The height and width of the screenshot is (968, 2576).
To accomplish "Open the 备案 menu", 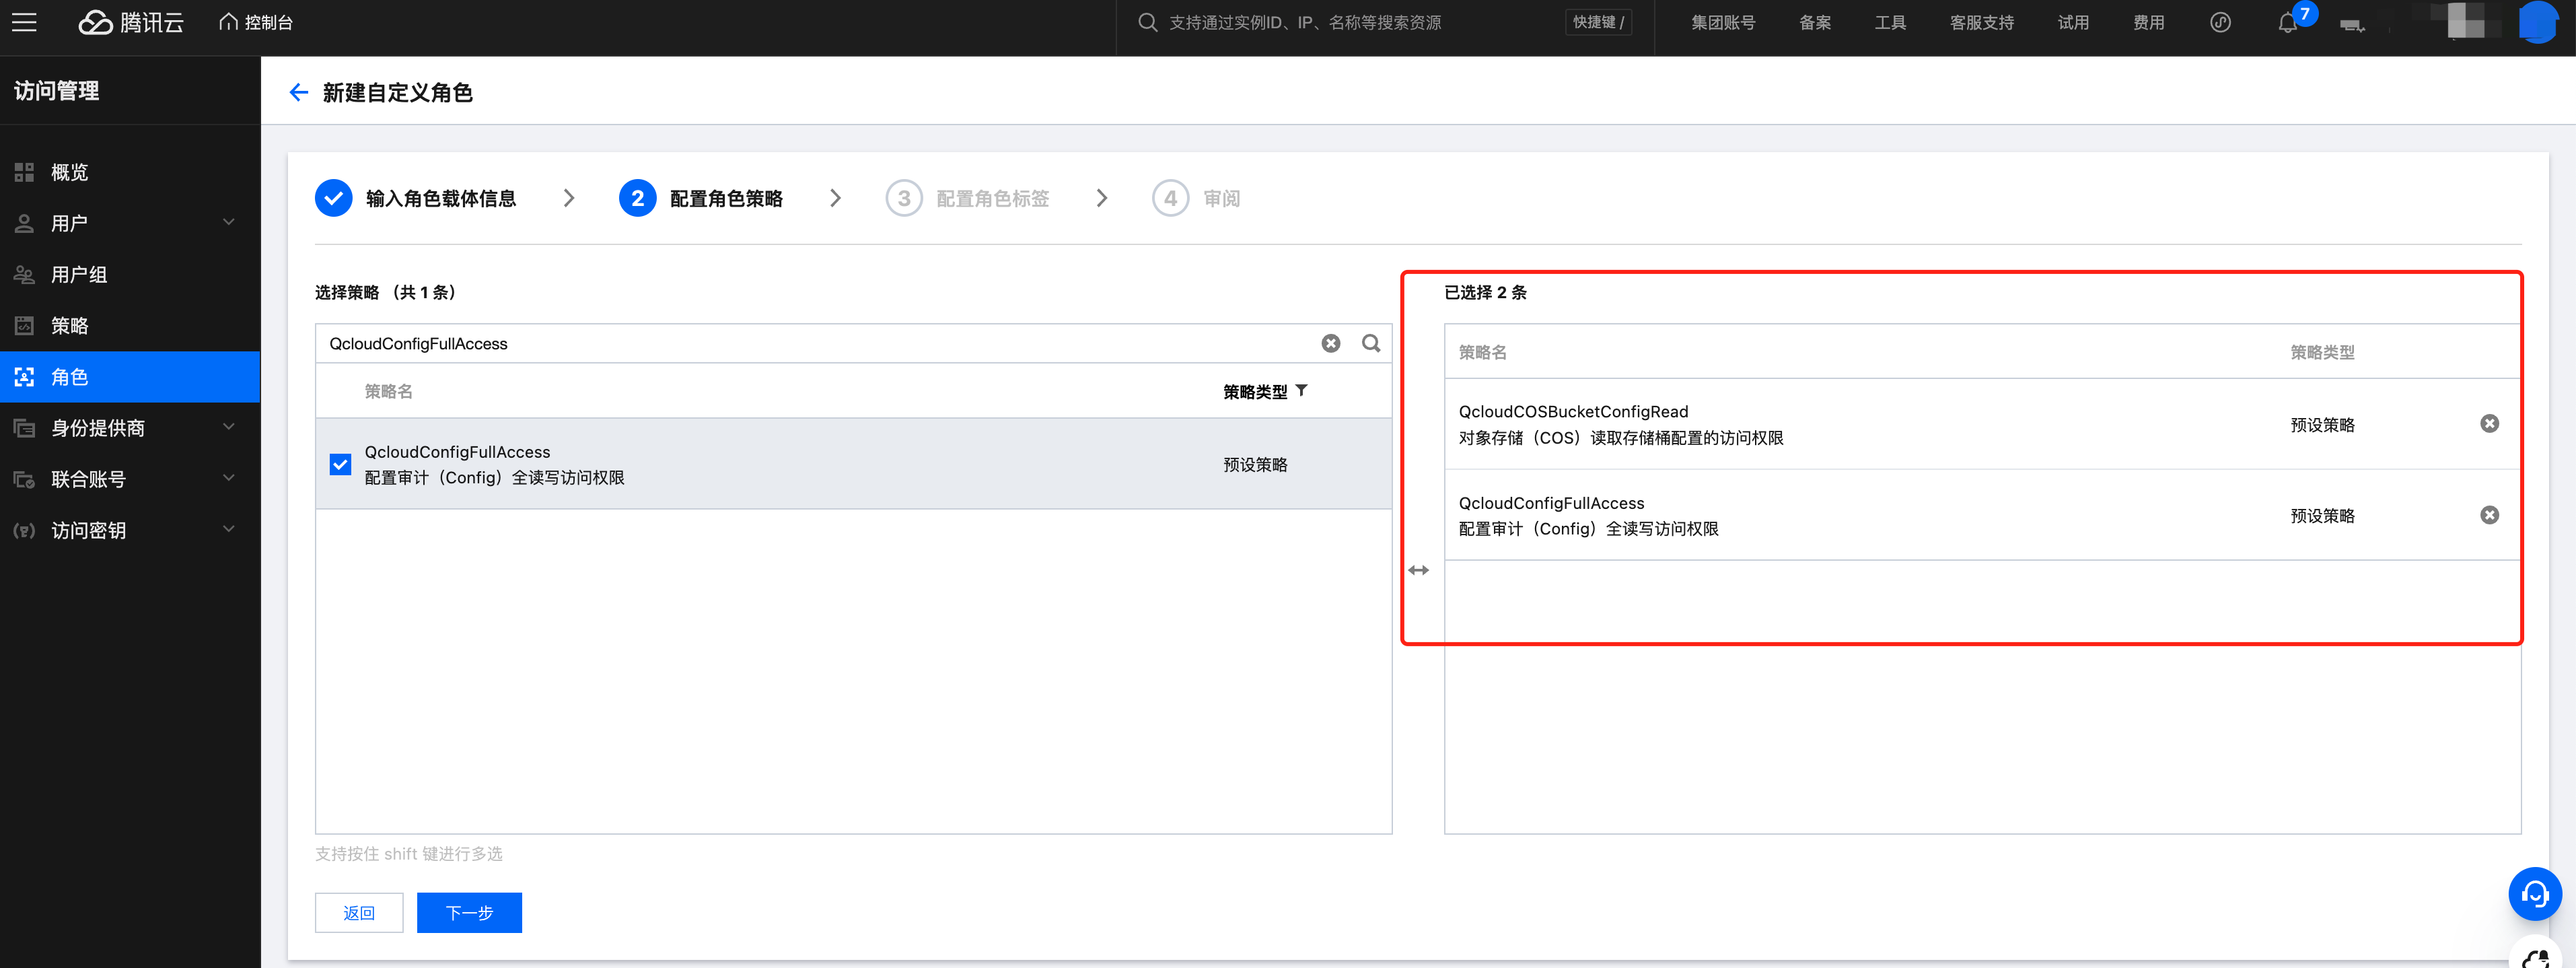I will point(1815,22).
